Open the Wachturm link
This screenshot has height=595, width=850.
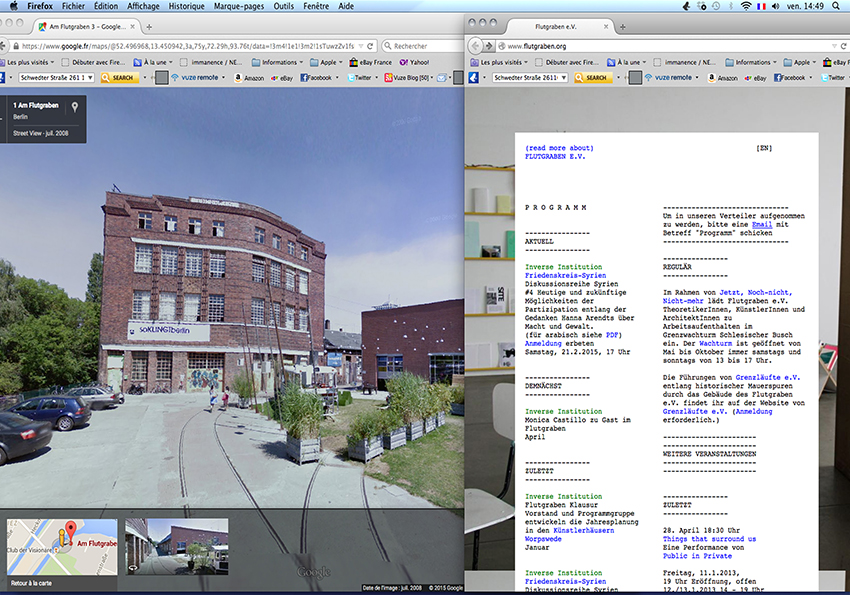[x=715, y=344]
